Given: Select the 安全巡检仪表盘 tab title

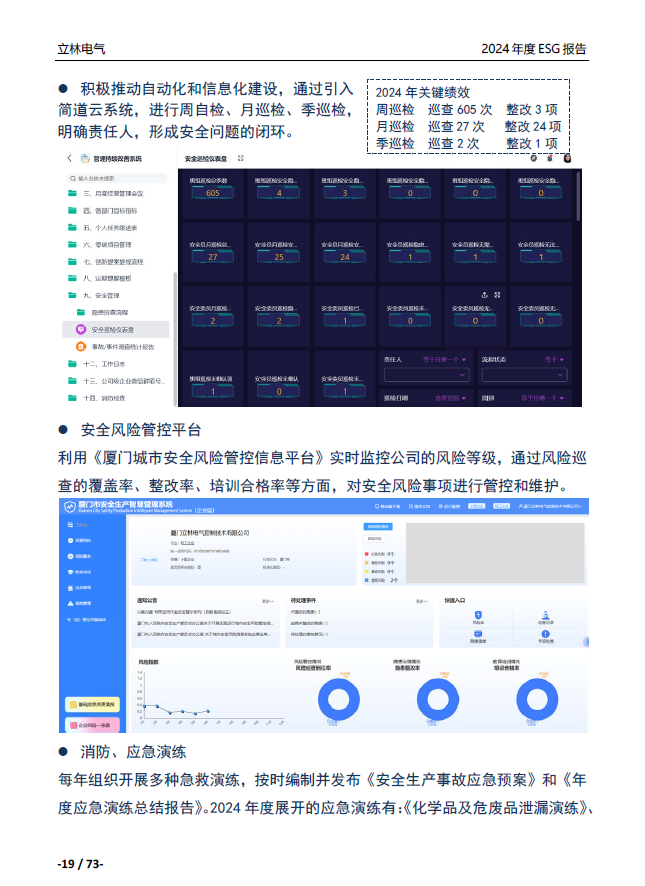Looking at the screenshot, I should point(206,159).
